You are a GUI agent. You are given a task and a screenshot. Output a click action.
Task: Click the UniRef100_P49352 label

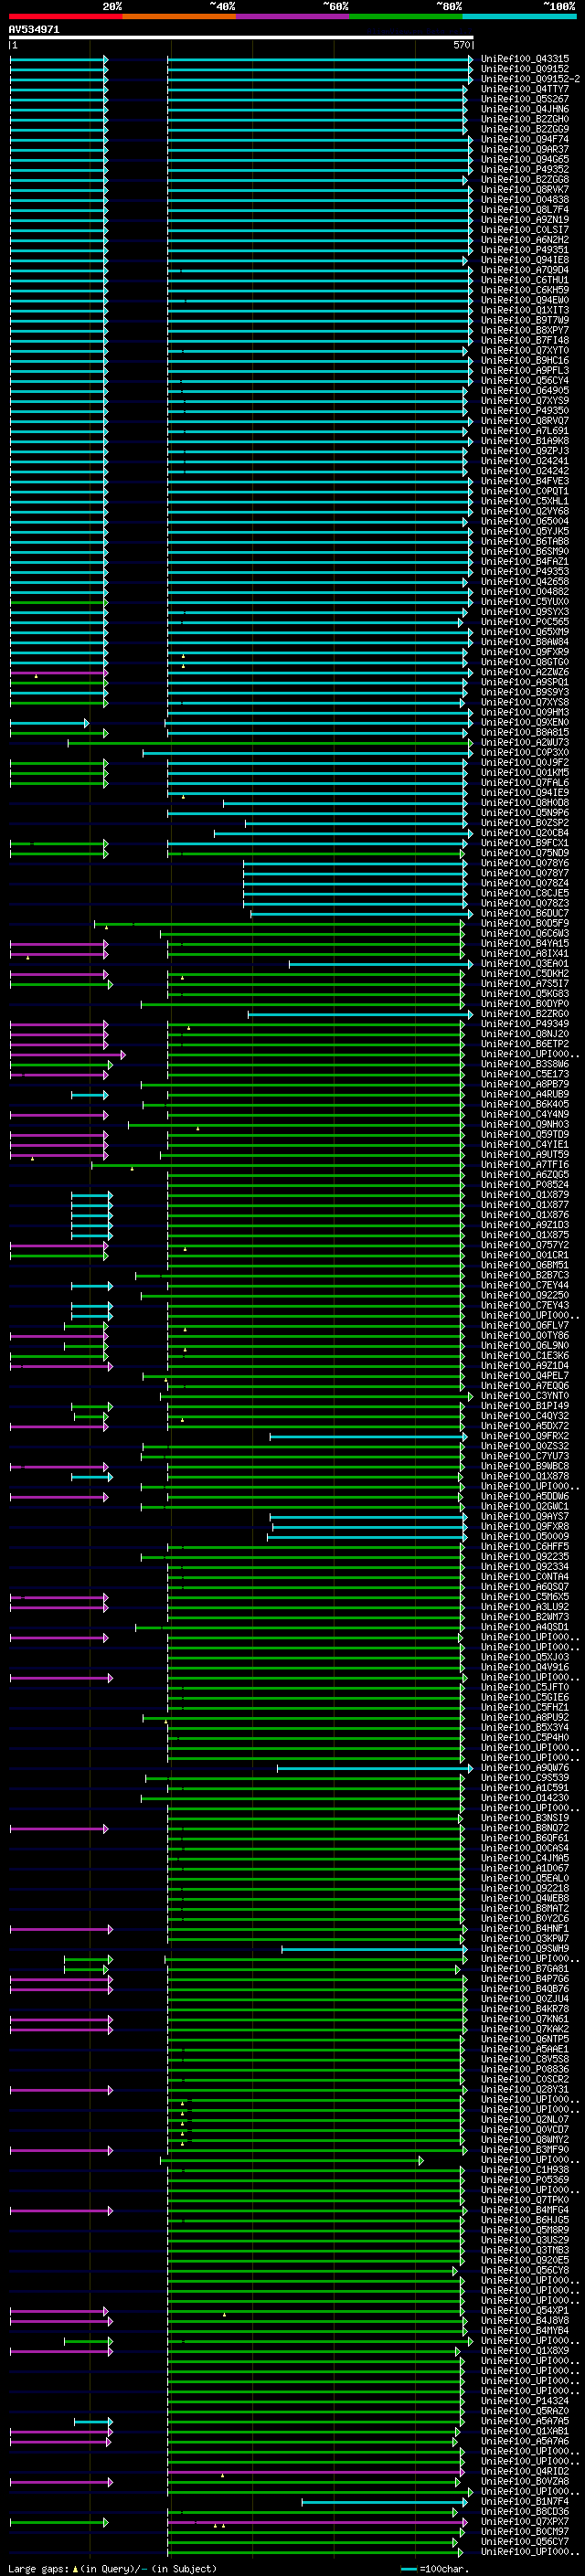(x=525, y=169)
